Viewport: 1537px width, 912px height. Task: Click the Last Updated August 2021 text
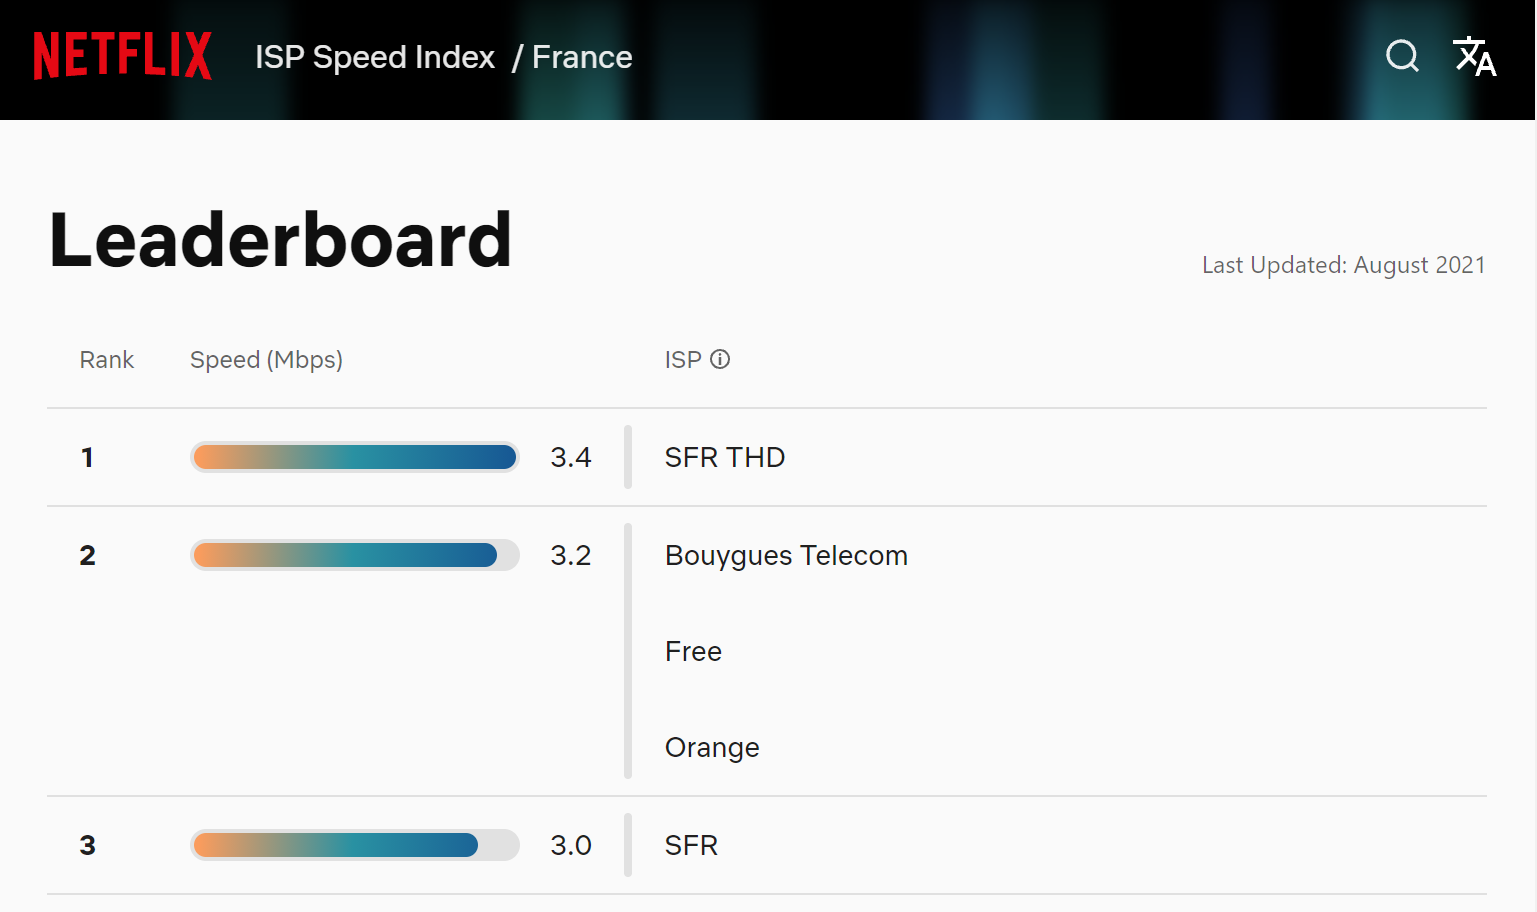[x=1343, y=265]
